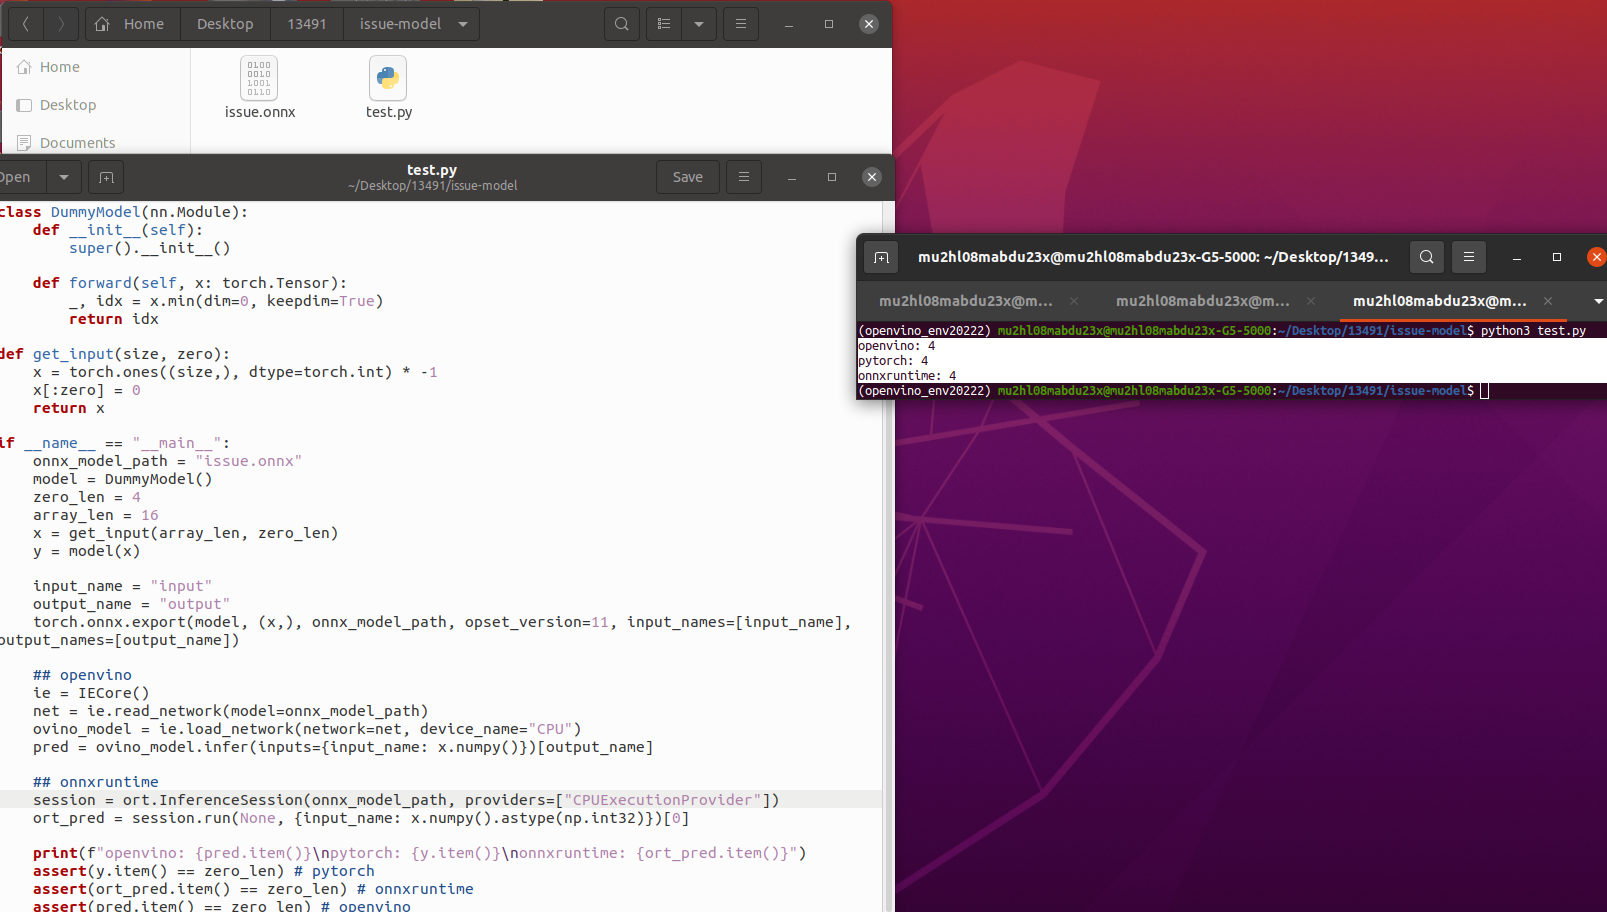Select the Desktop breadcrumb in Files
This screenshot has height=912, width=1607.
click(224, 23)
